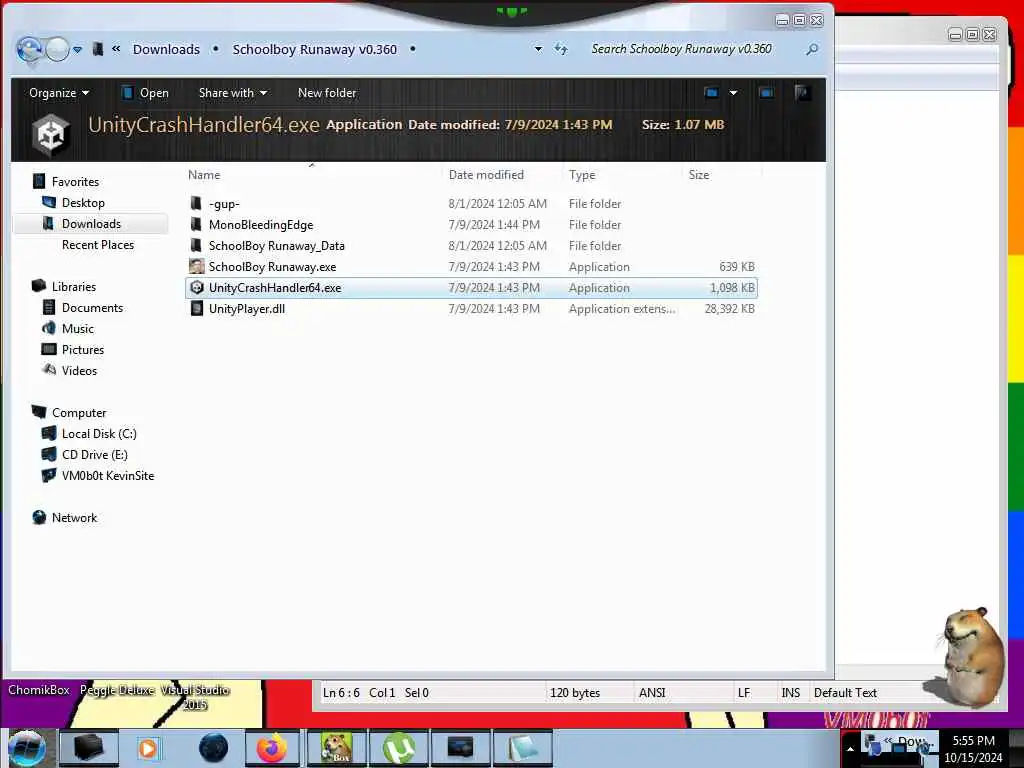Open media player from taskbar
The image size is (1024, 768).
(148, 748)
